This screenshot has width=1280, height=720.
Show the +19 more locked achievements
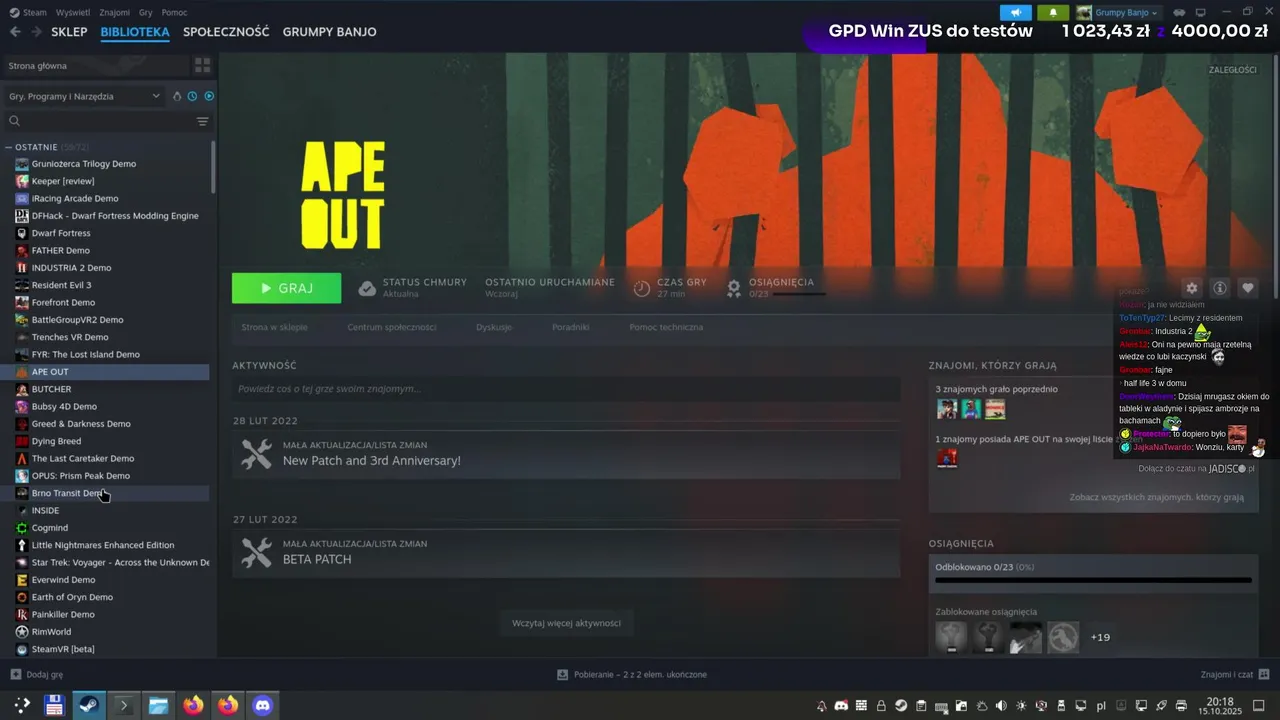[1100, 637]
